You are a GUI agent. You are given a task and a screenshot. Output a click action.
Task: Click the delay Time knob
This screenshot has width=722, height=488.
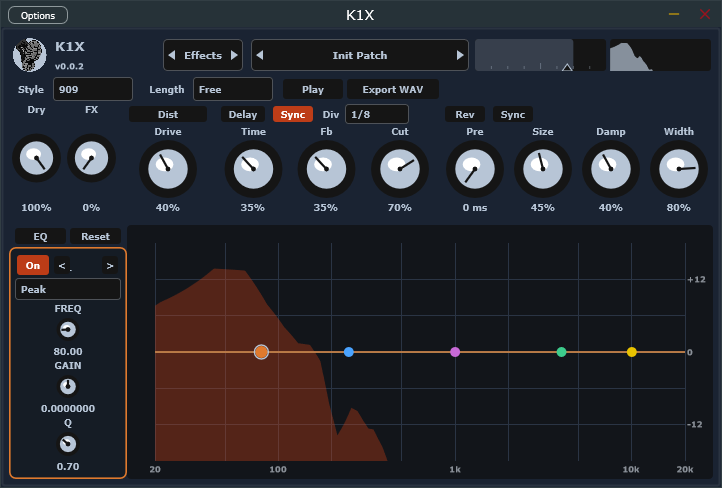pyautogui.click(x=253, y=169)
